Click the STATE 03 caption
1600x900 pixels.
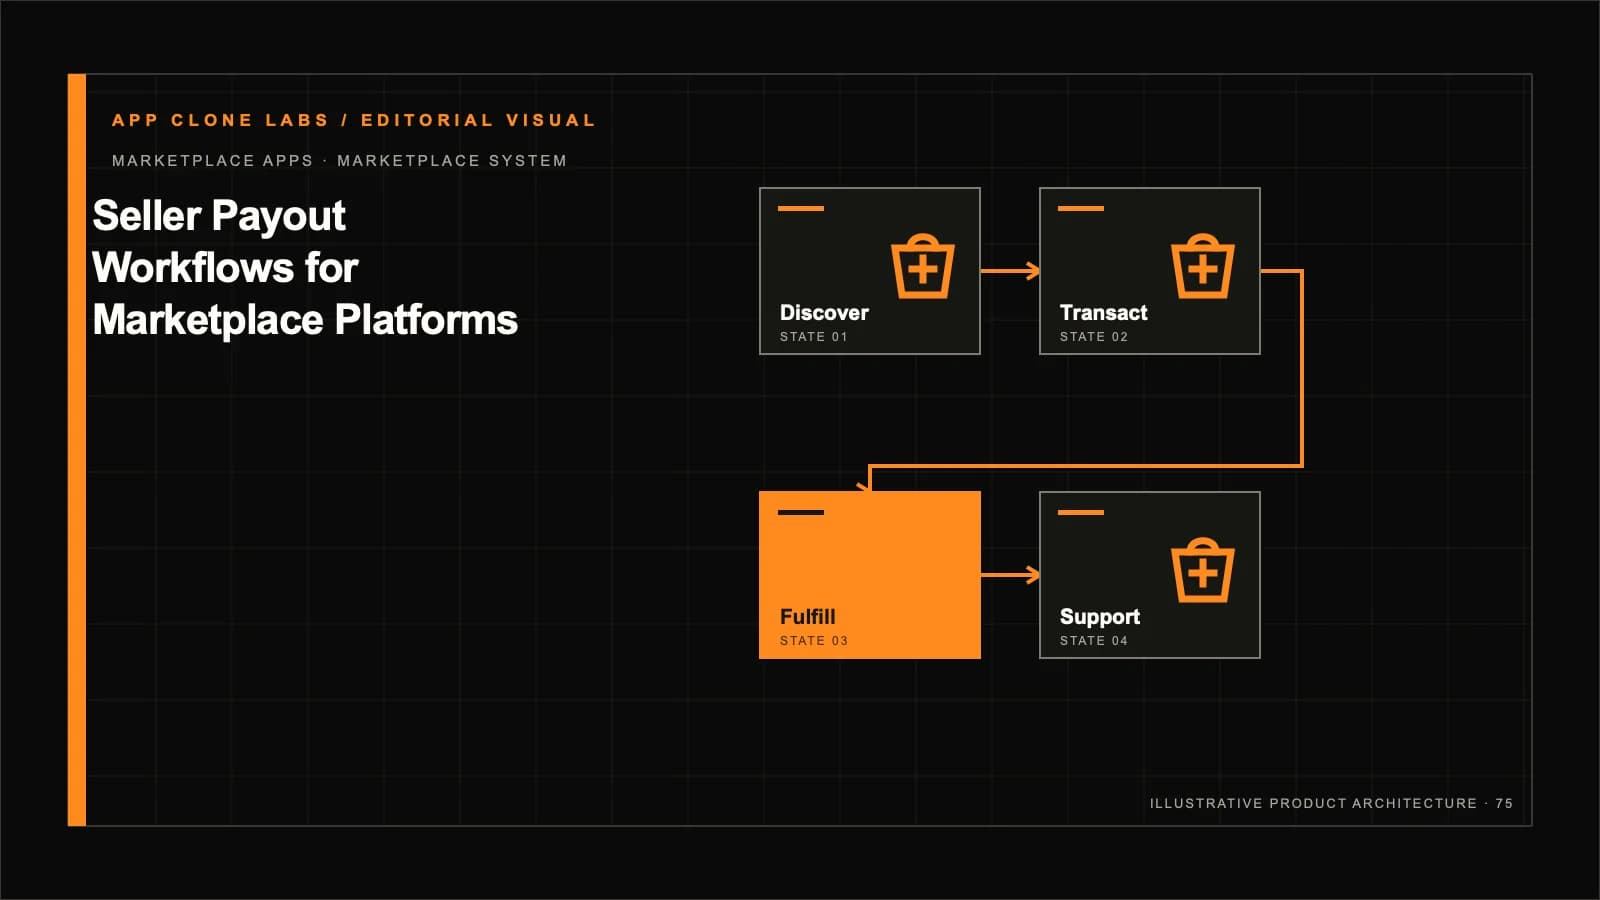click(x=813, y=641)
